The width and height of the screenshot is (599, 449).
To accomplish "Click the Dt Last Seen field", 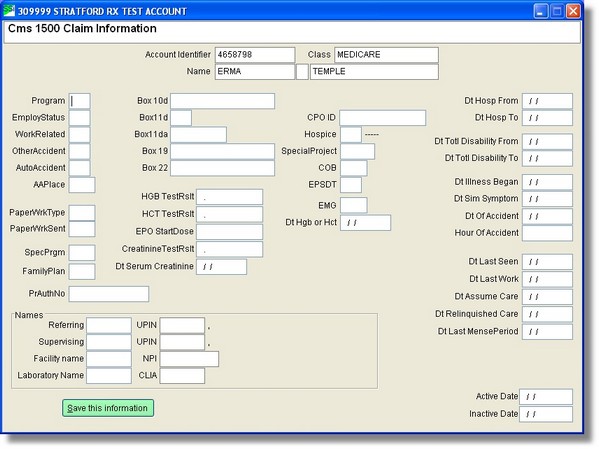I will pyautogui.click(x=547, y=262).
